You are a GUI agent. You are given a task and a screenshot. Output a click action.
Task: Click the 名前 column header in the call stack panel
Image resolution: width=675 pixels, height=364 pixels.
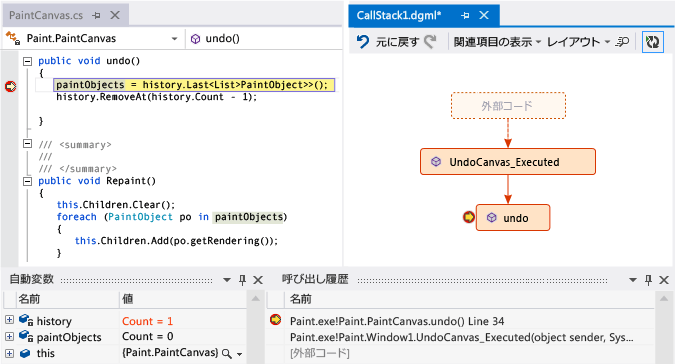[469, 299]
